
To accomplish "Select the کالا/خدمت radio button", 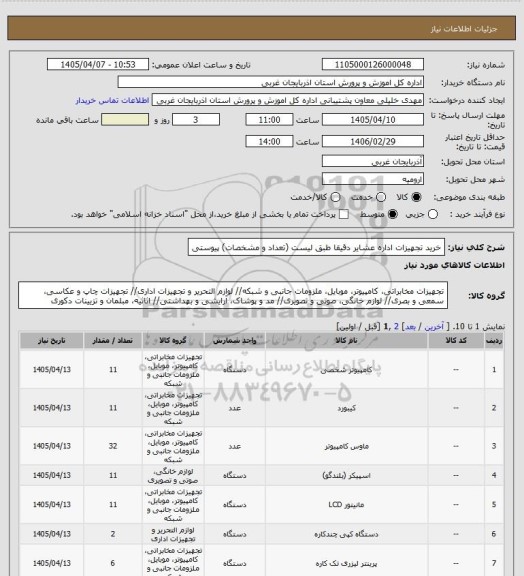I will 335,197.
